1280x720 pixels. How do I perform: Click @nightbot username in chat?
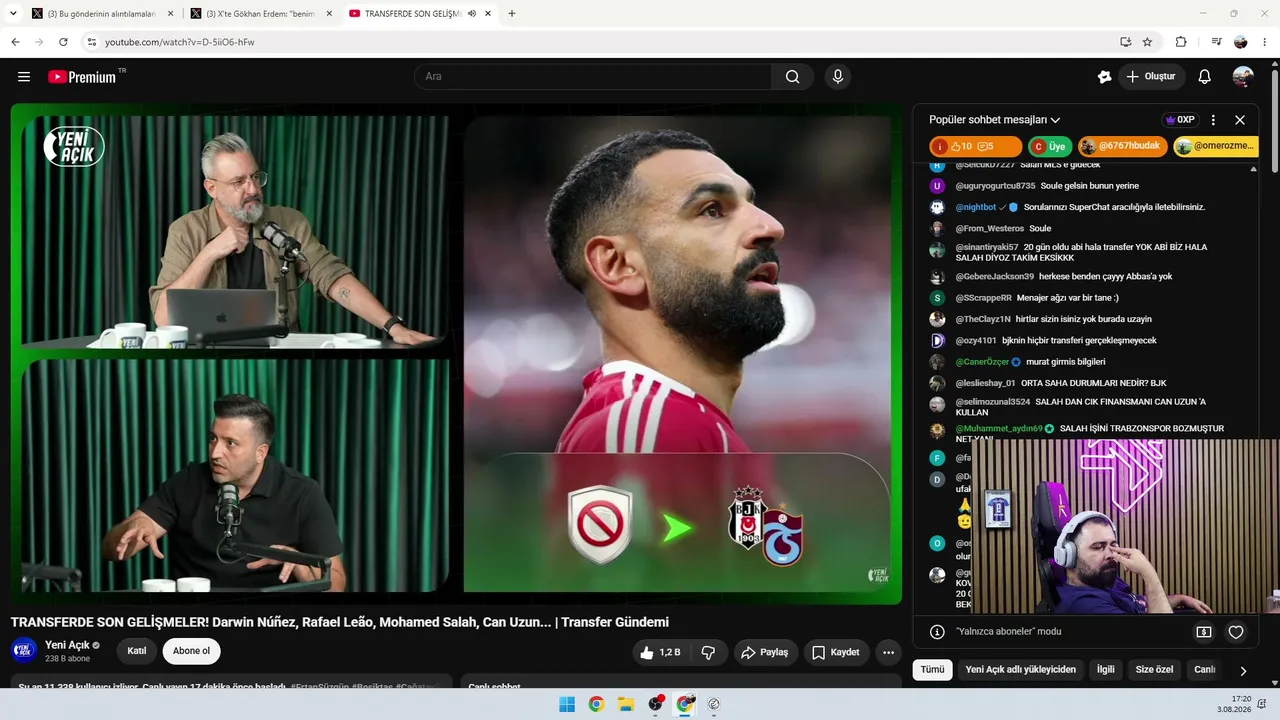click(976, 207)
